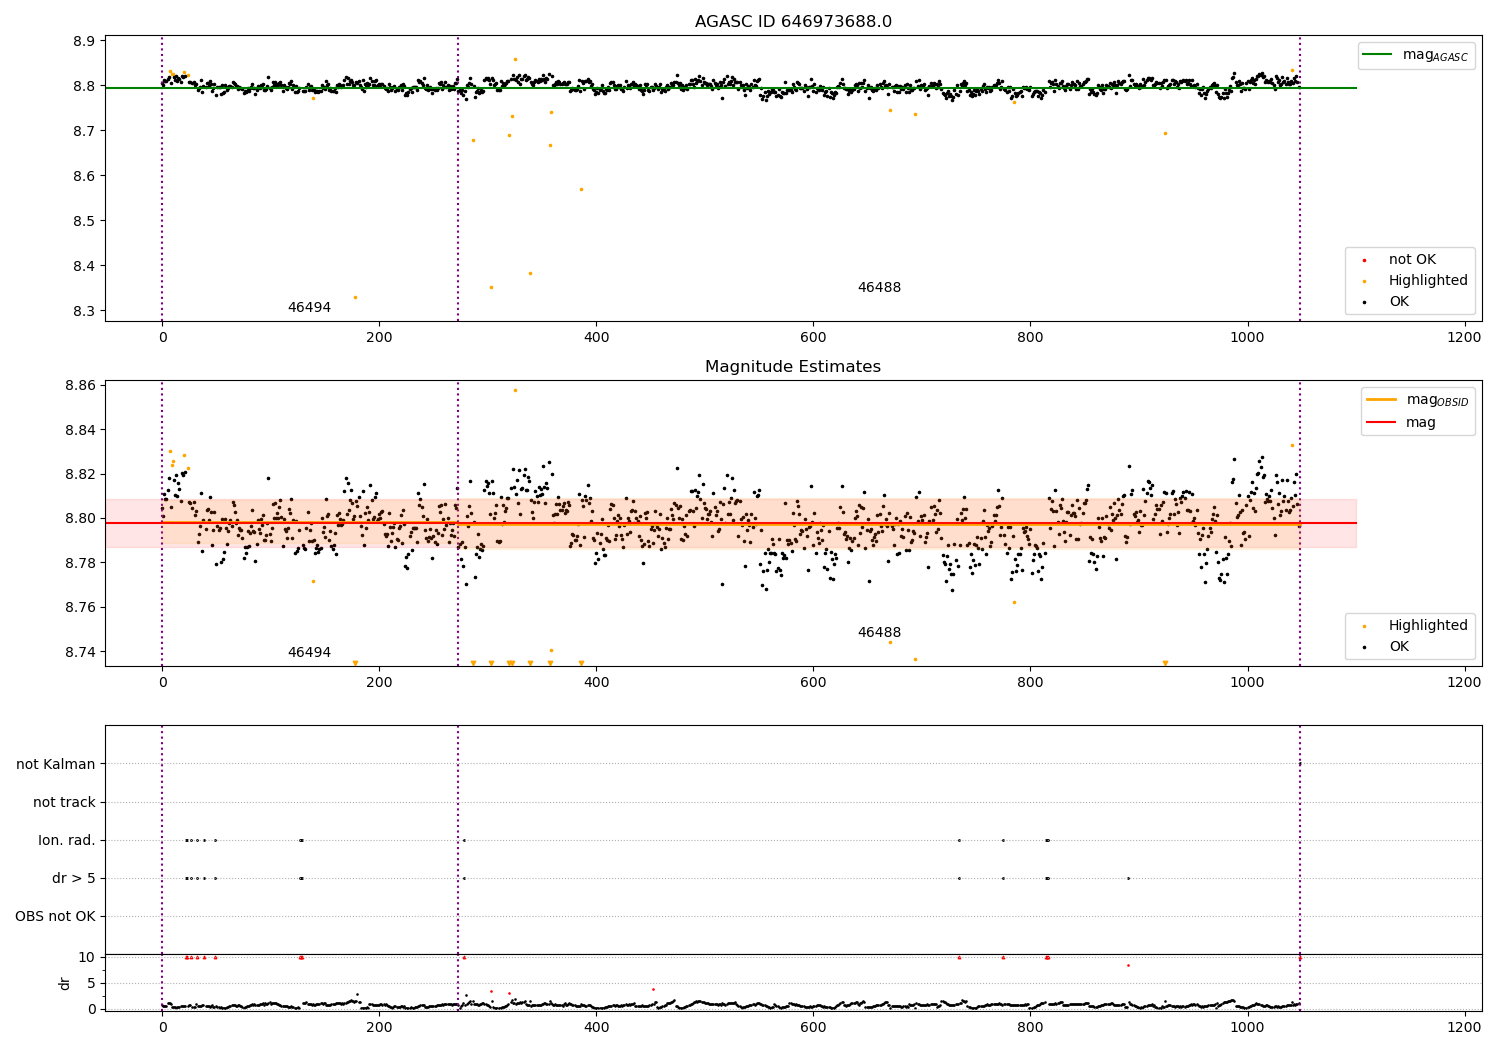
Task: Select the mag OBSID legend entry
Action: coord(1419,400)
